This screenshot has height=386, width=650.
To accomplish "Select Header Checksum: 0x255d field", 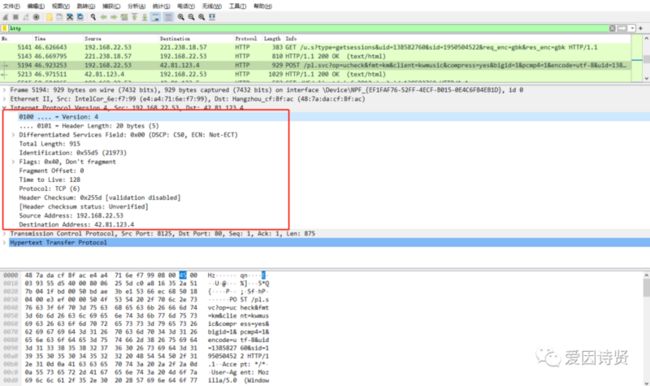I will (x=99, y=198).
